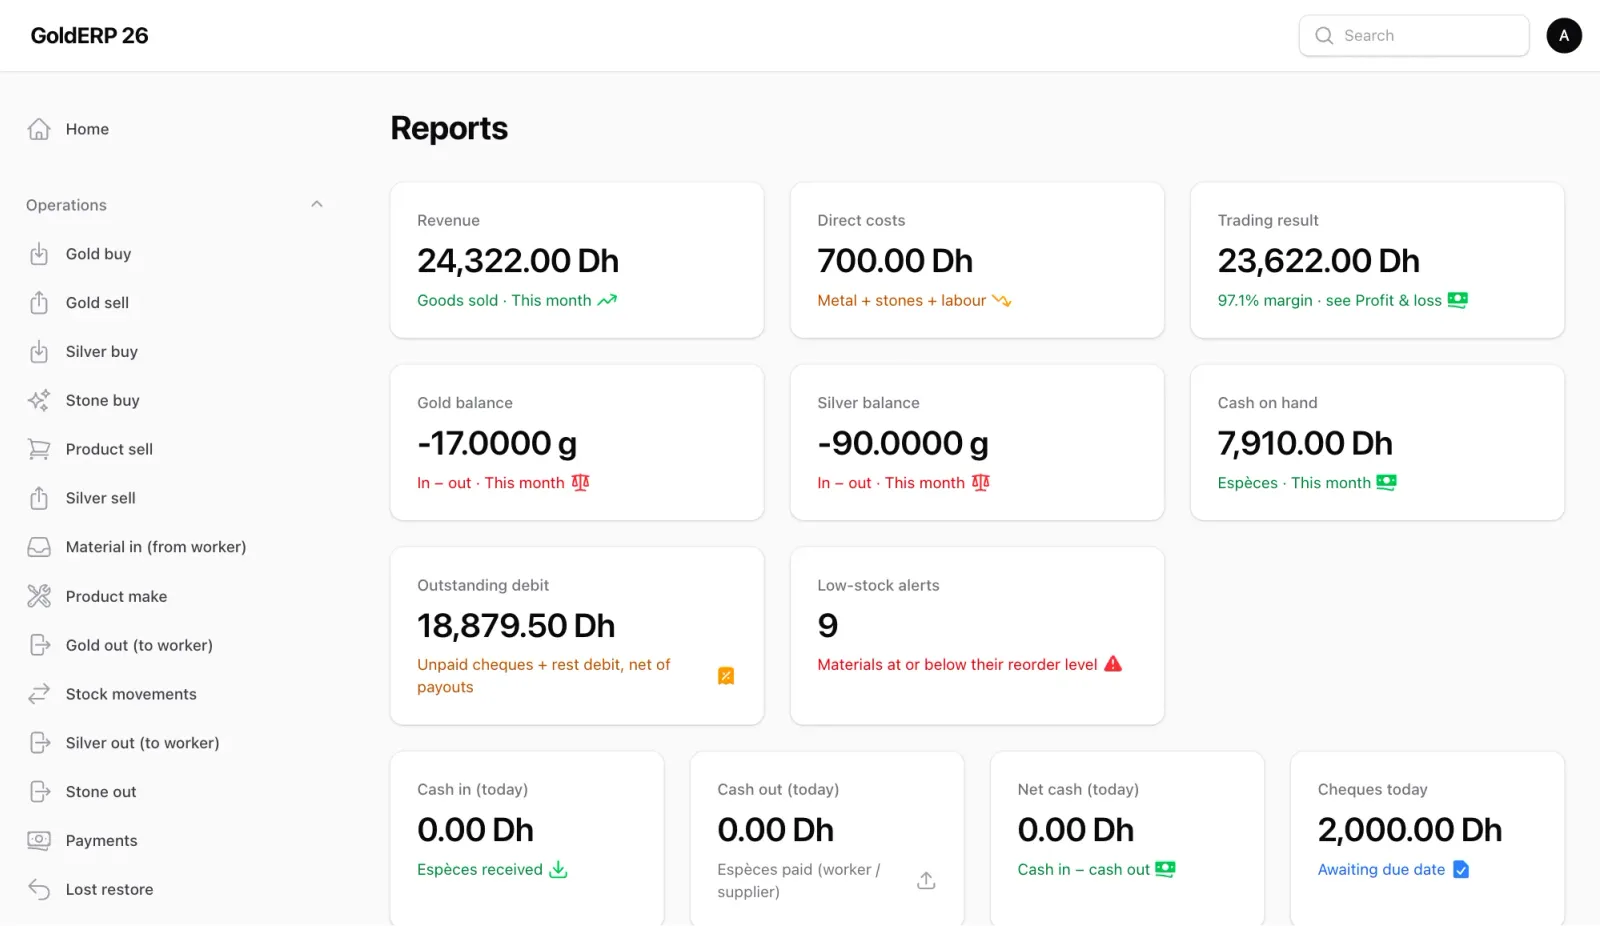Open the Direct costs card
The width and height of the screenshot is (1600, 926).
(x=977, y=260)
